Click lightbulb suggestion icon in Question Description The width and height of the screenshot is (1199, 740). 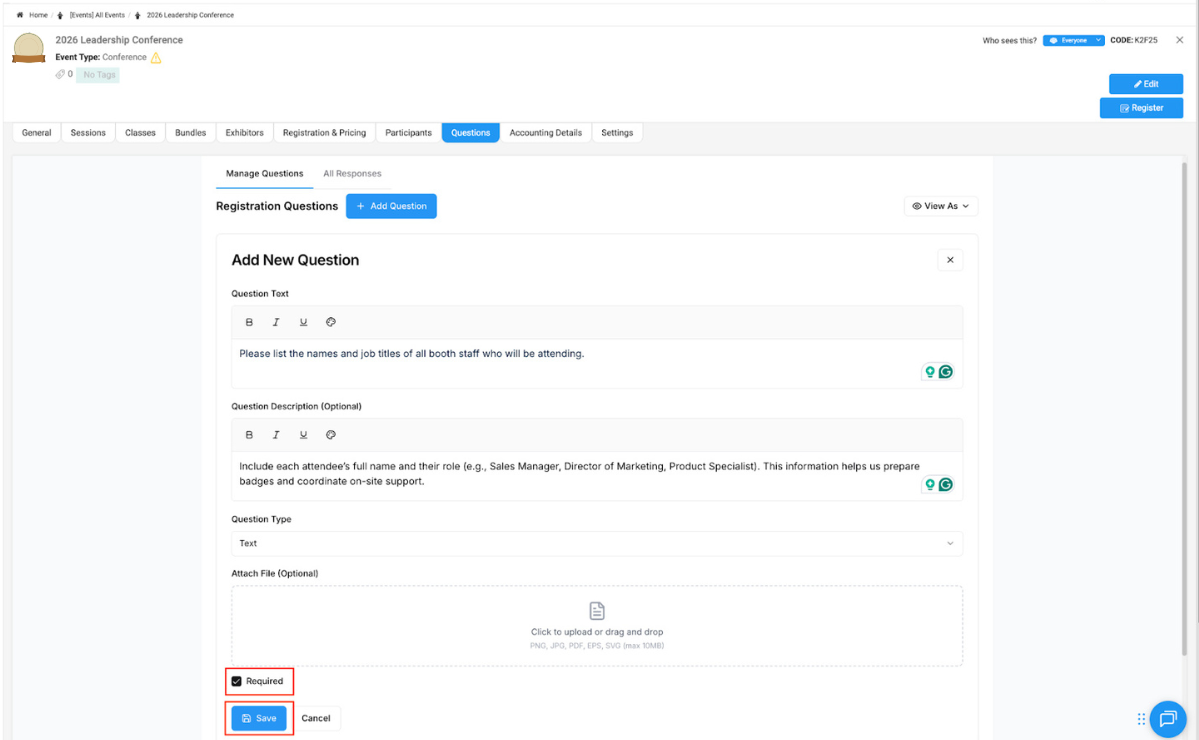click(929, 484)
